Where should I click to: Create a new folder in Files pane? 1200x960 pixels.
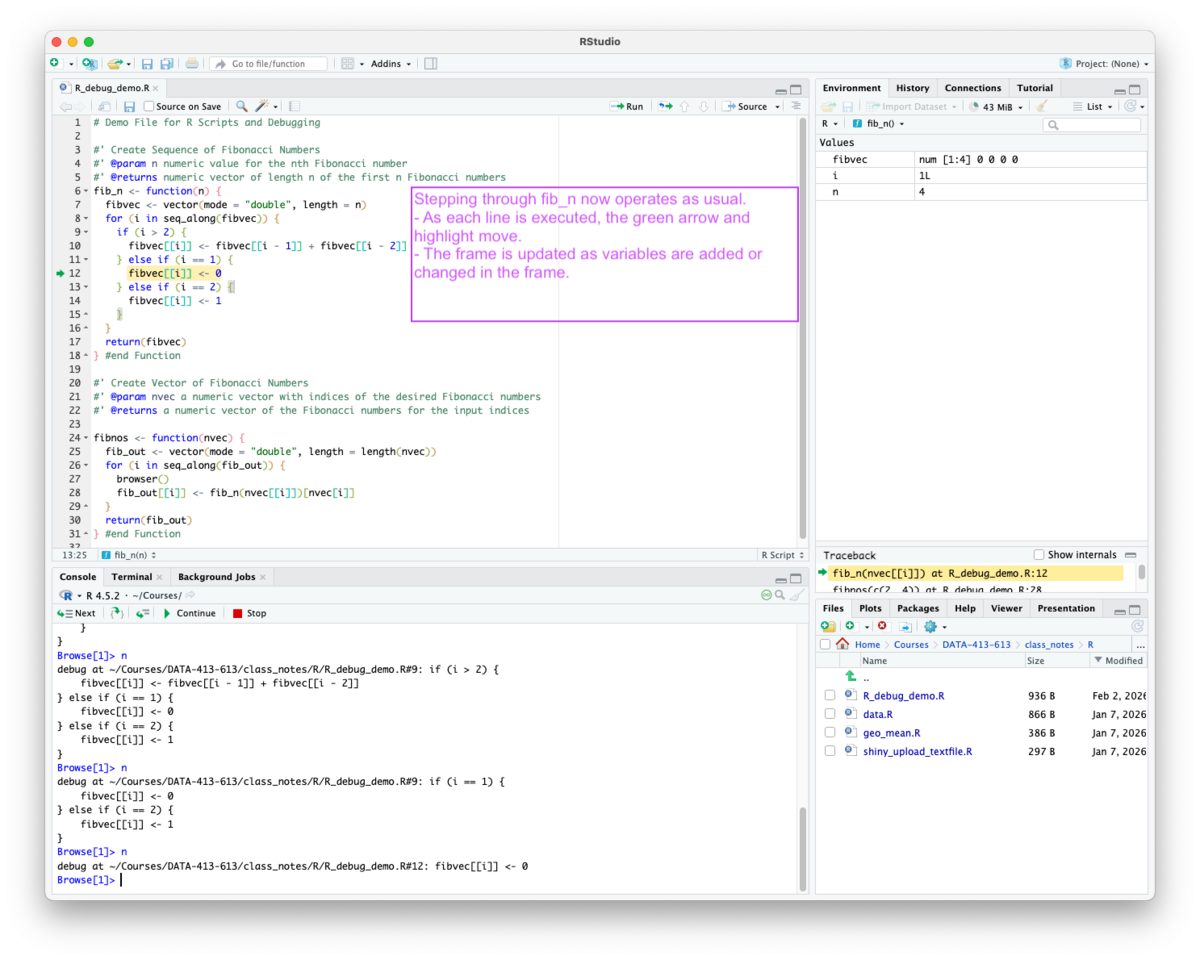tap(828, 627)
